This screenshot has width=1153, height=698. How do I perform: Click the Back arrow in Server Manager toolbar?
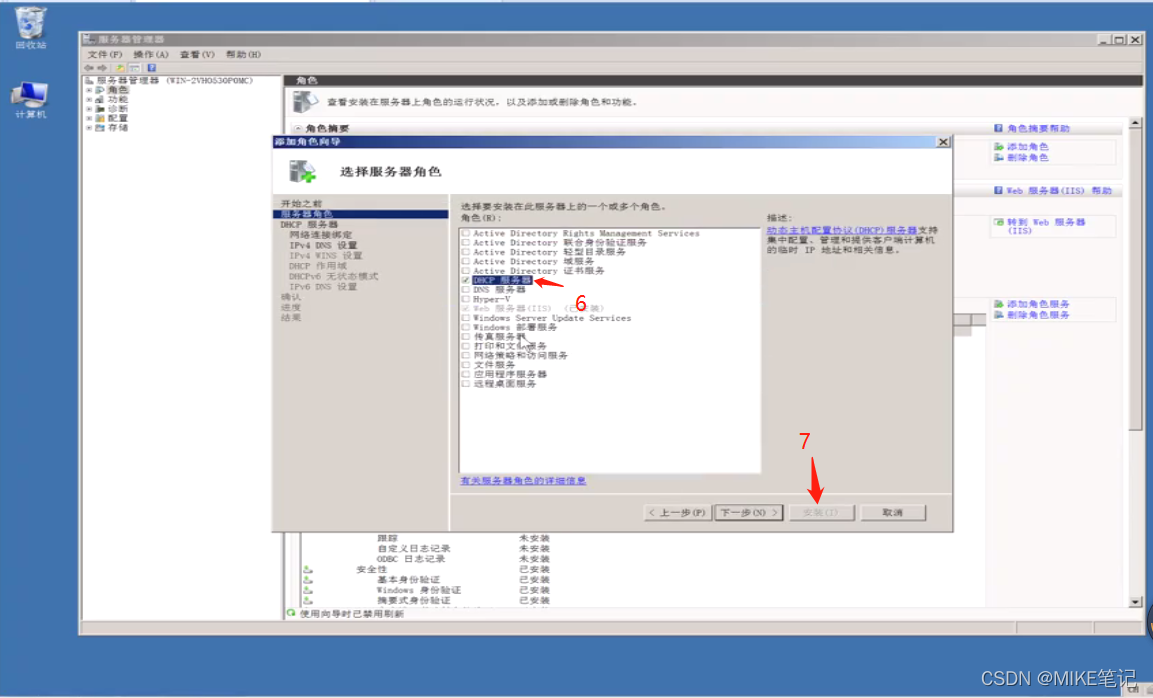89,68
